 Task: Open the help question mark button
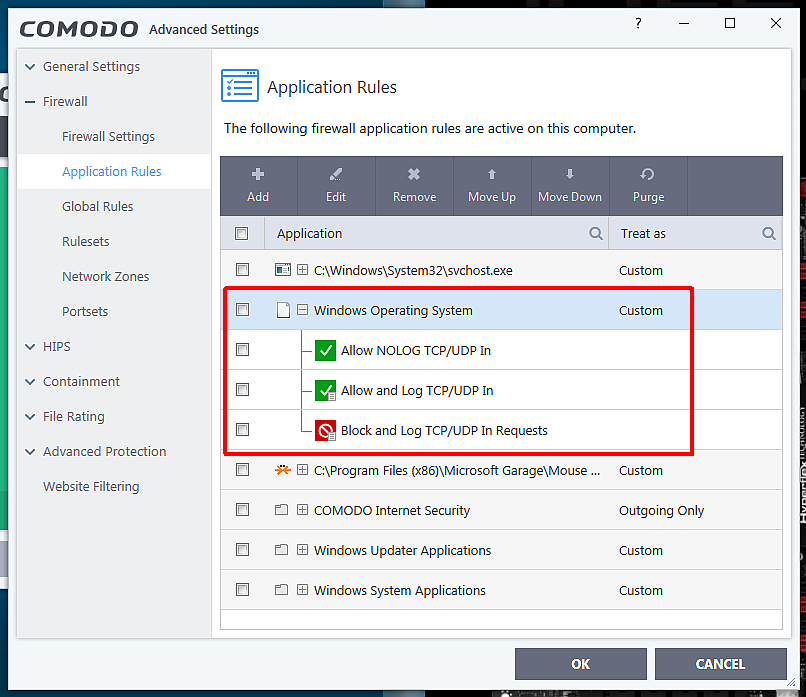638,23
